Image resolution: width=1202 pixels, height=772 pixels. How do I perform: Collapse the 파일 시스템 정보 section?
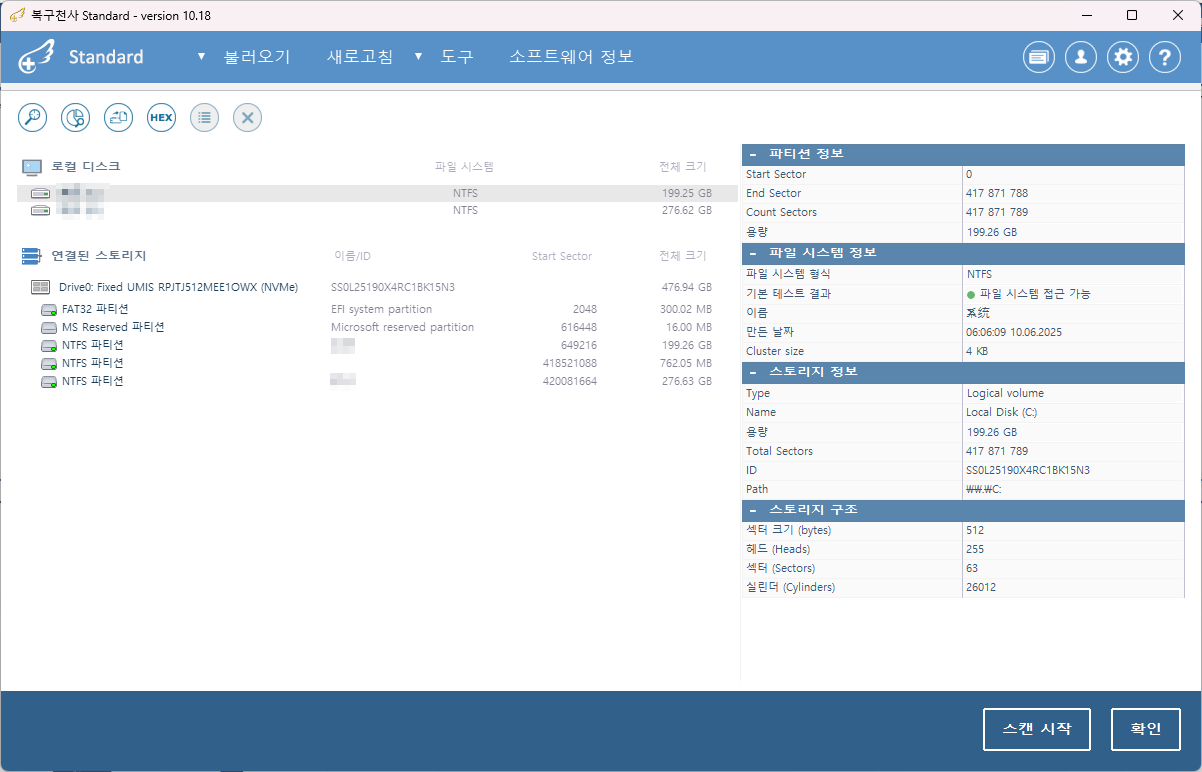point(753,253)
